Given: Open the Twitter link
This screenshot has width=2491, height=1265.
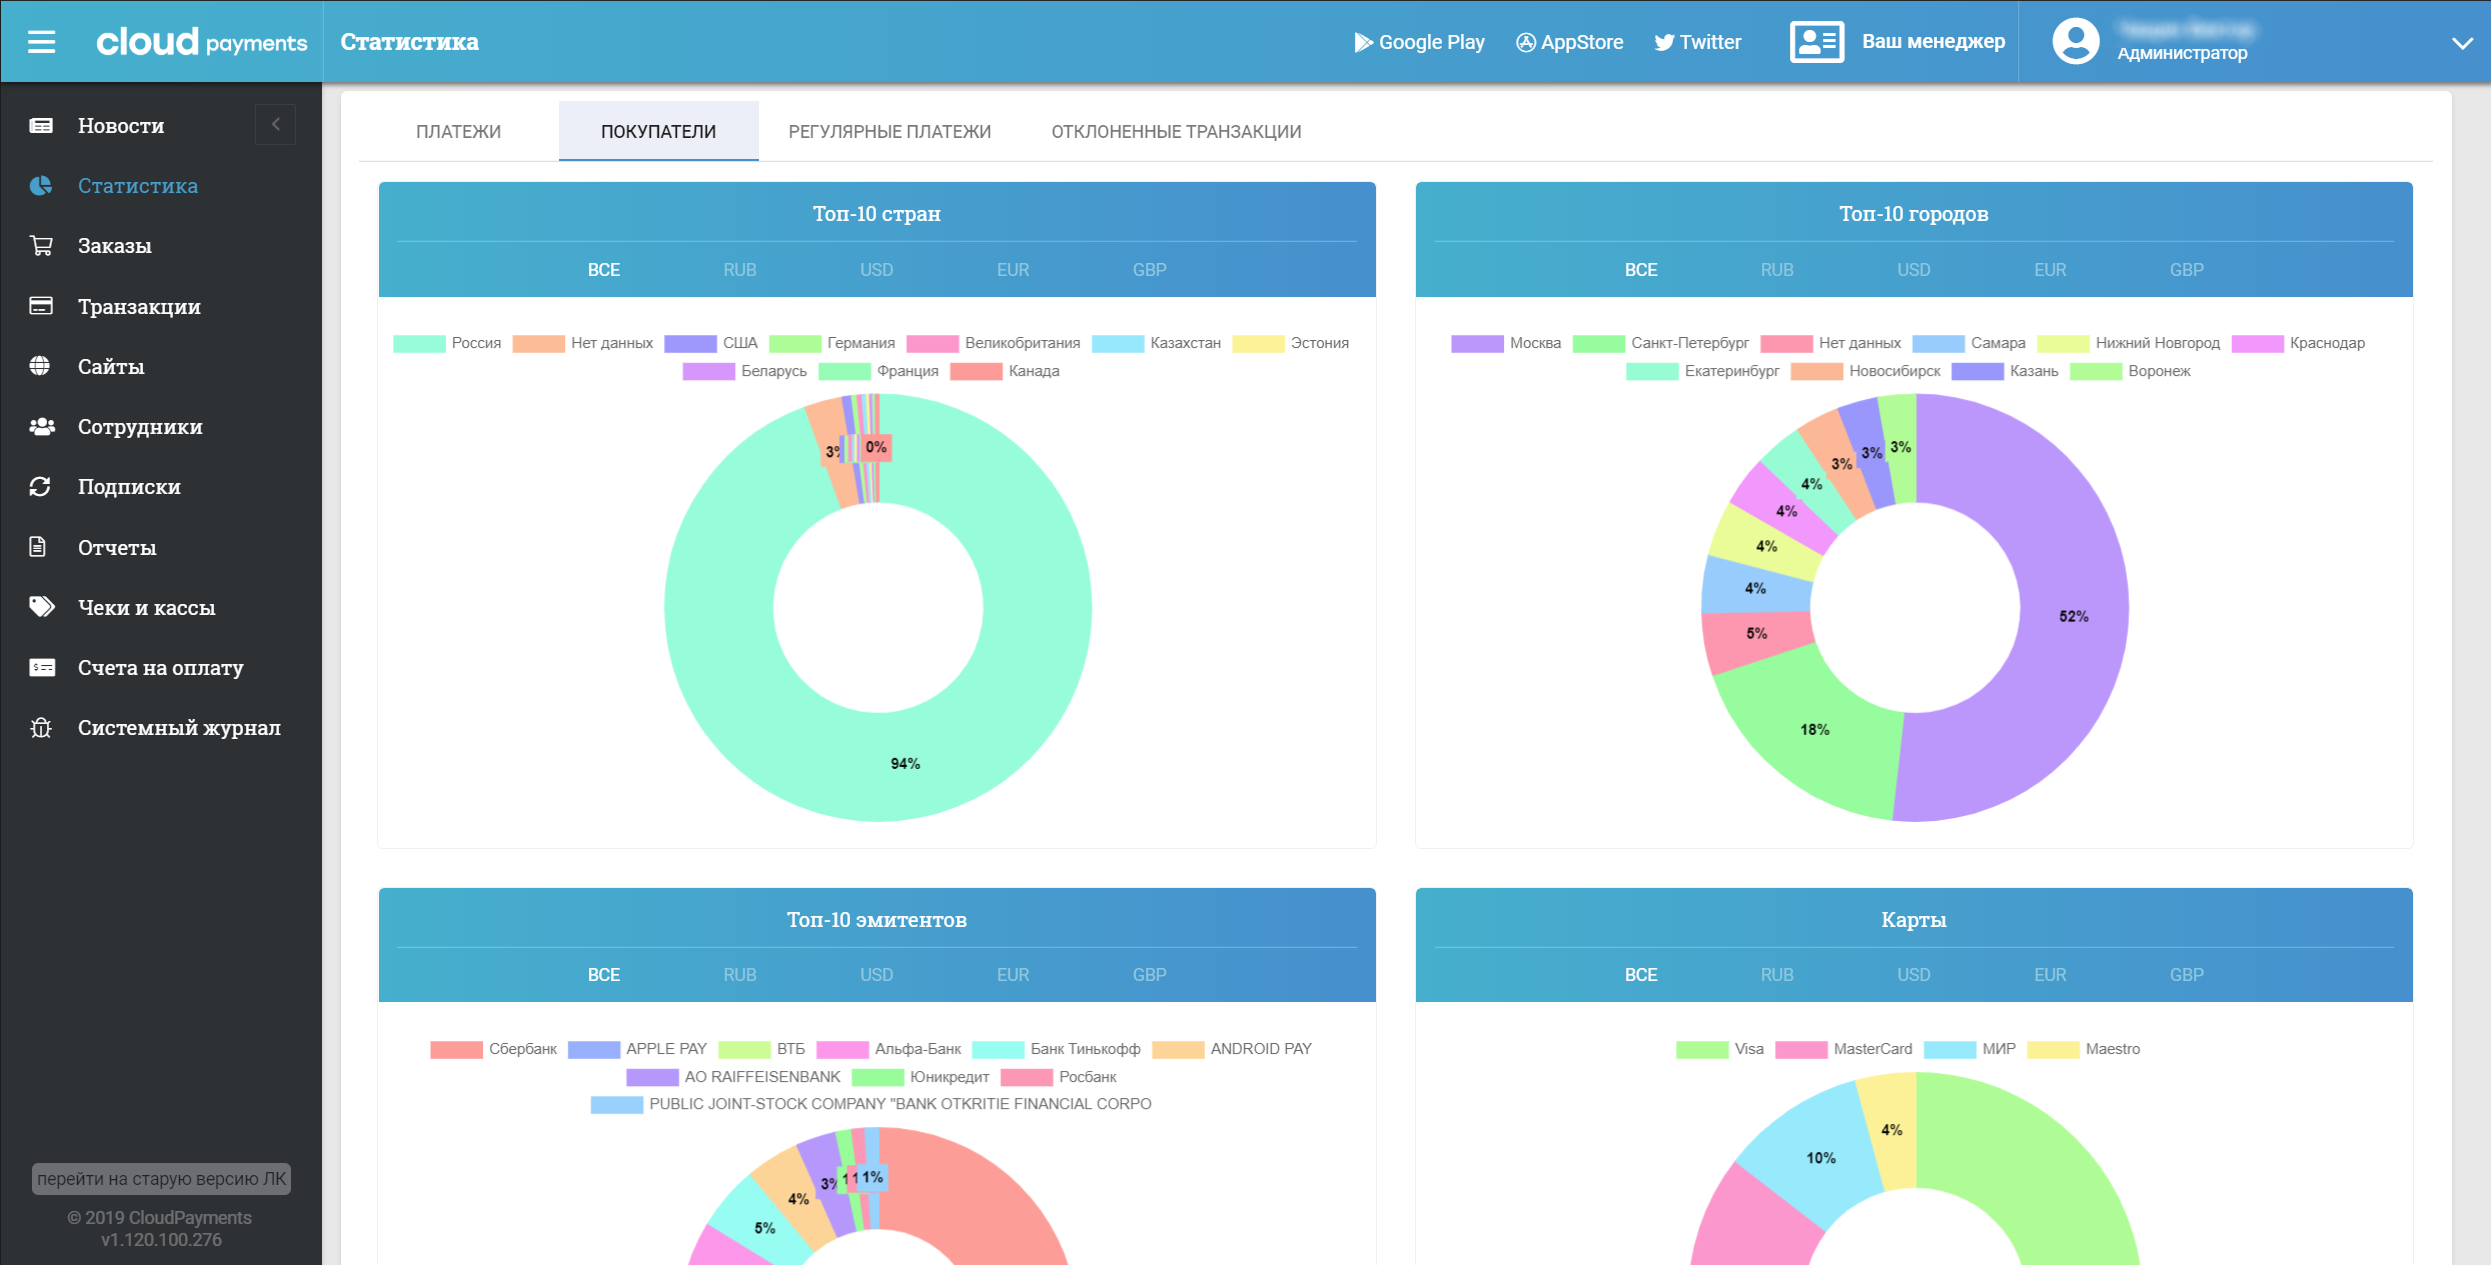Looking at the screenshot, I should [1698, 42].
